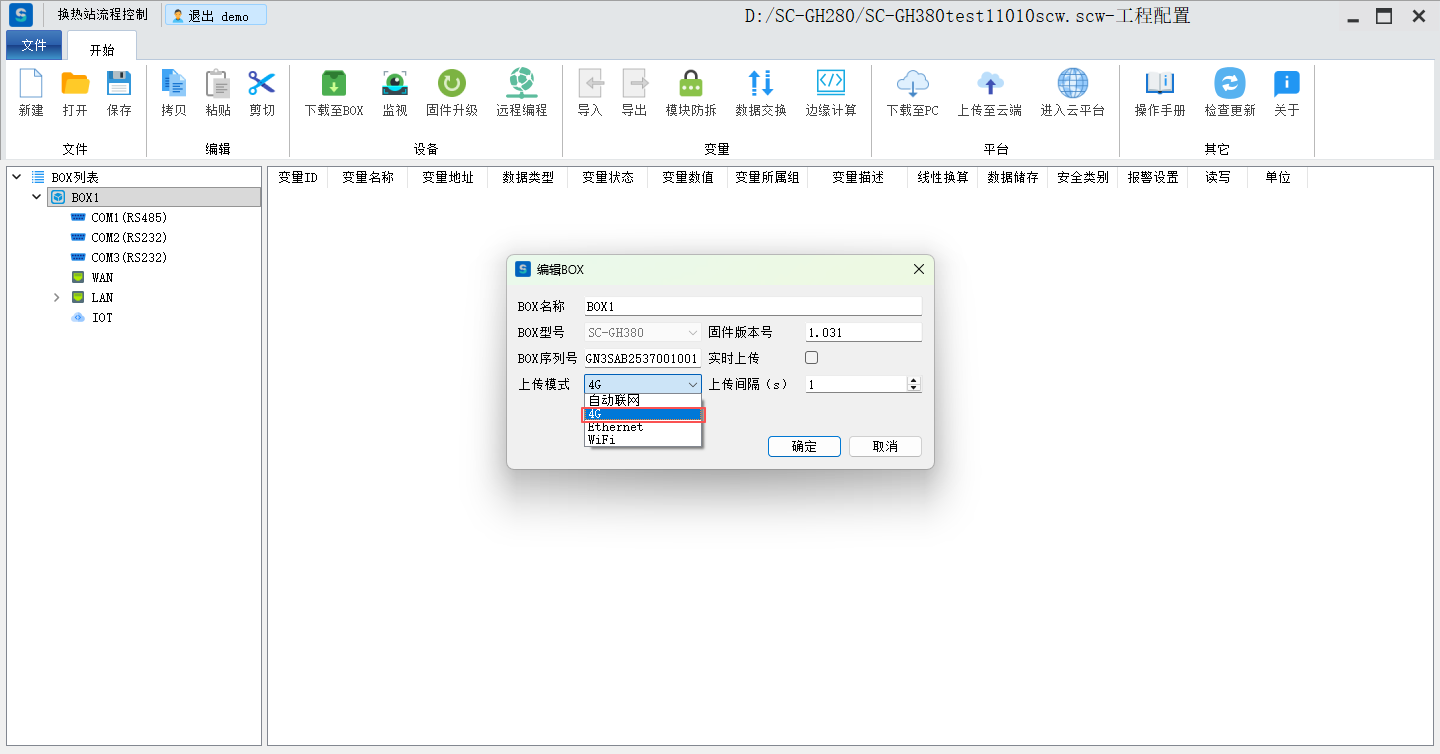1440x754 pixels.
Task: Enable the 实时上传 checkbox
Action: (x=812, y=358)
